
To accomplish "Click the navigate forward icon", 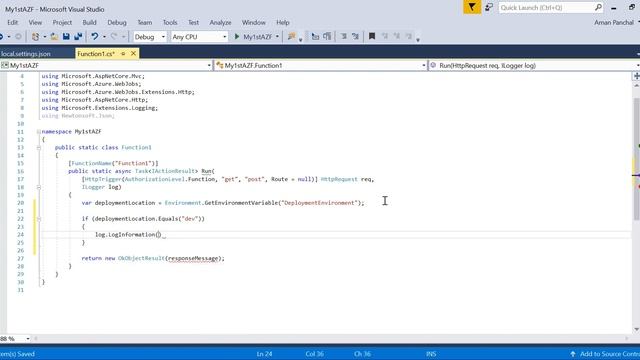I will (x=18, y=37).
